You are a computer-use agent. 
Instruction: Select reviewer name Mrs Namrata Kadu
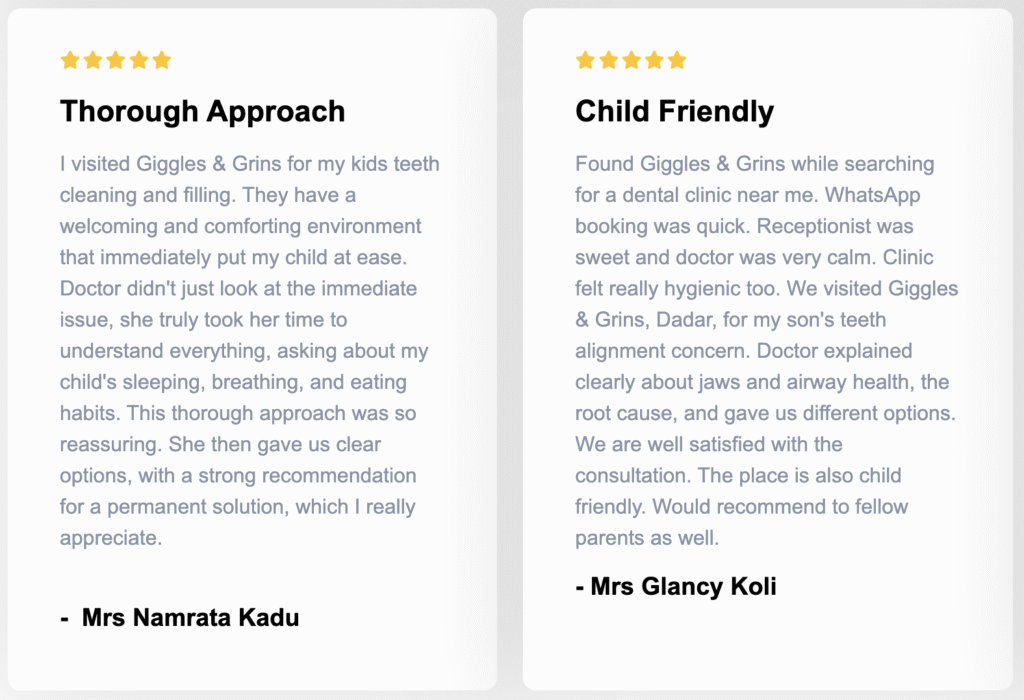(190, 617)
